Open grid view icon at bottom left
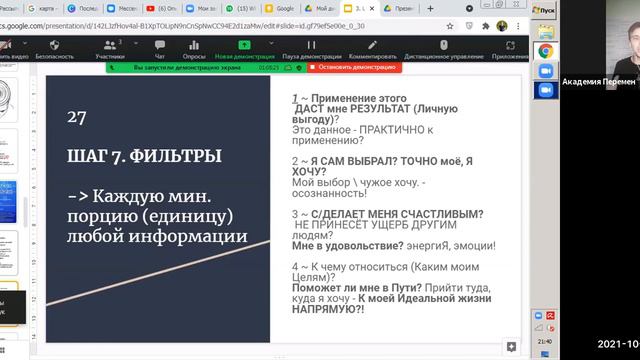Screen dimensions: 640x360 click(x=2, y=351)
